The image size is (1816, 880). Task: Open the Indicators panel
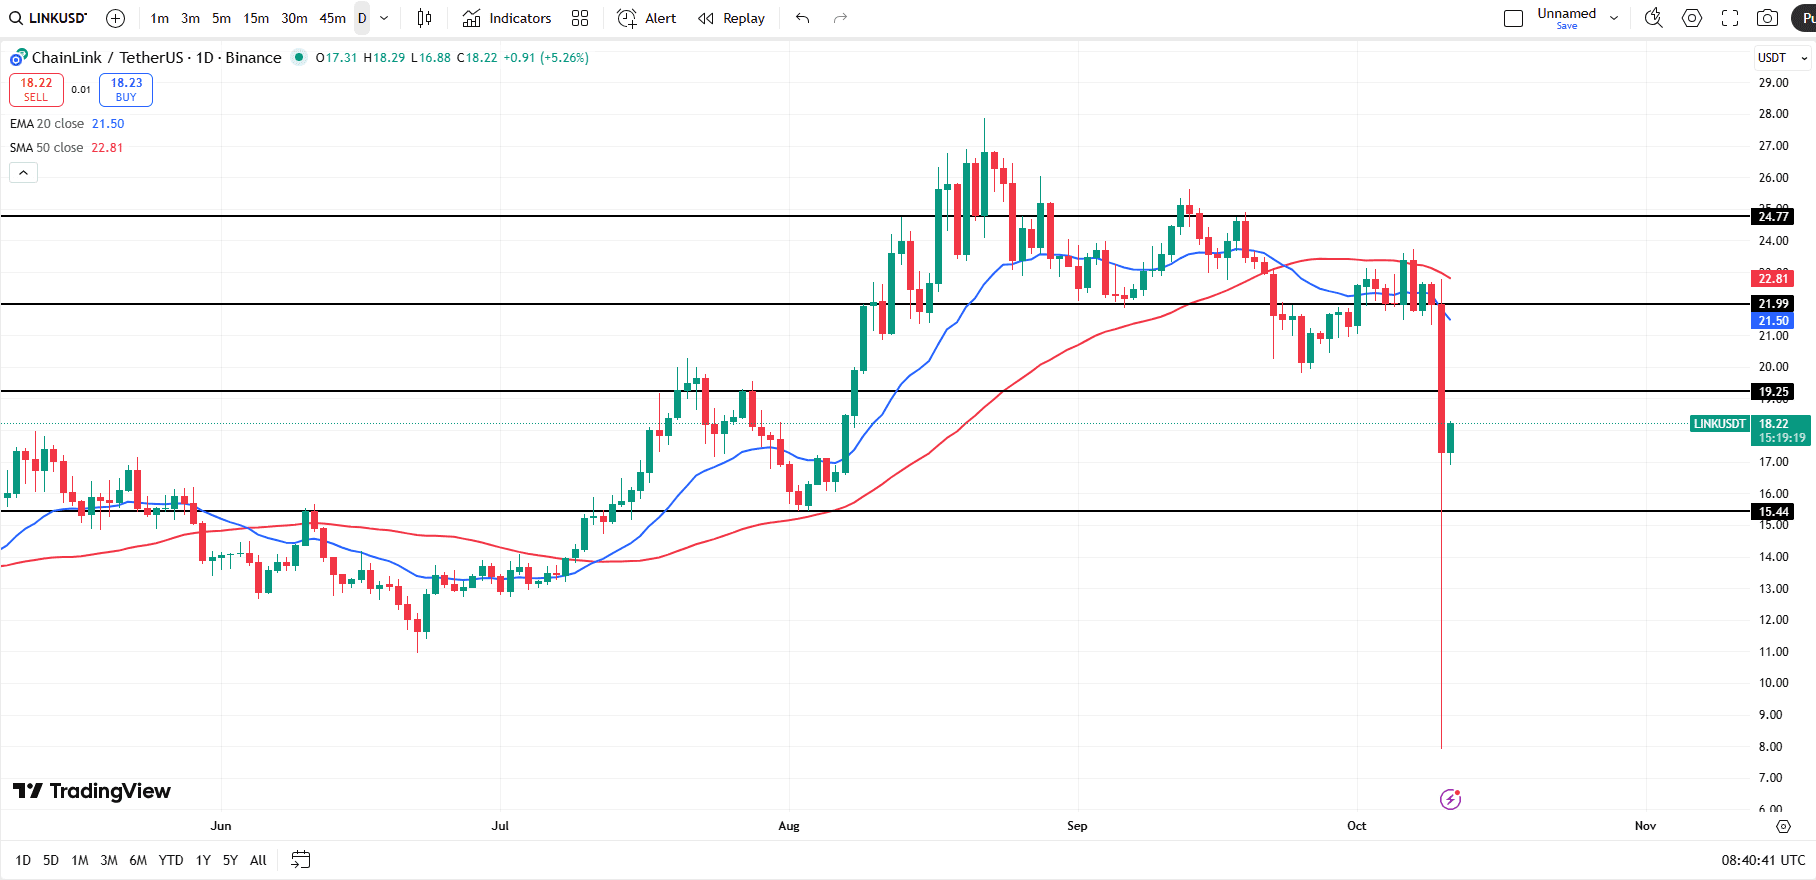tap(507, 18)
